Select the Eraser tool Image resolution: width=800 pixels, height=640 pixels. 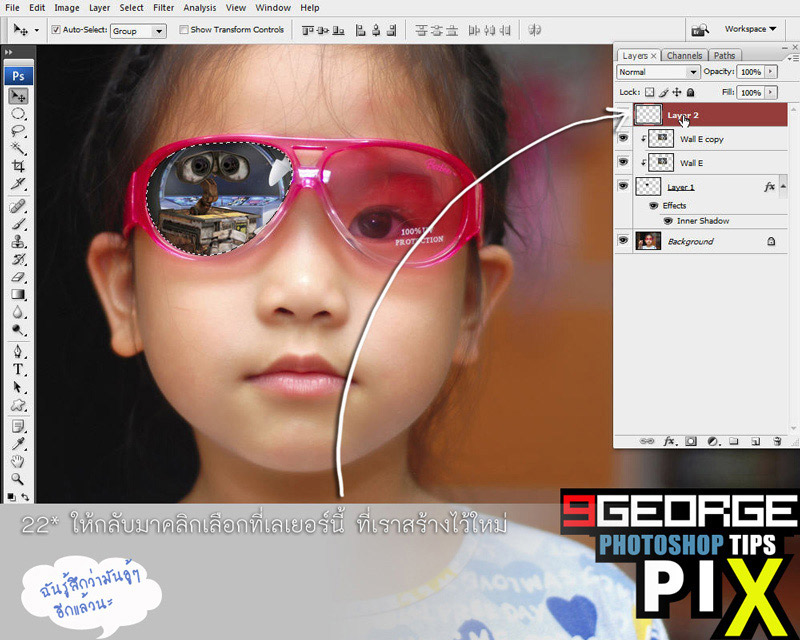pyautogui.click(x=18, y=277)
